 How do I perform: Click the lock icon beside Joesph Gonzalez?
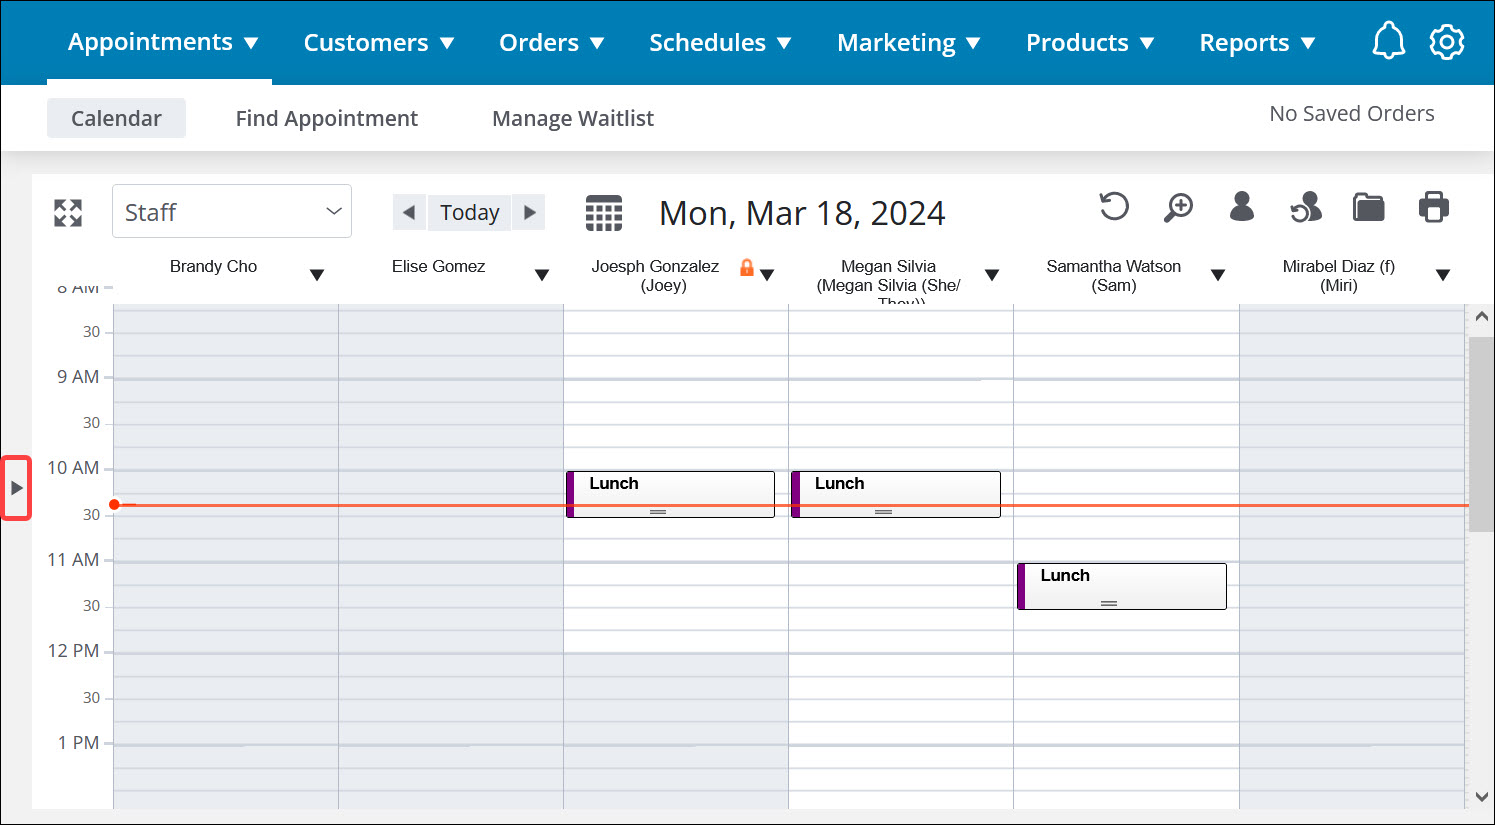click(x=744, y=272)
